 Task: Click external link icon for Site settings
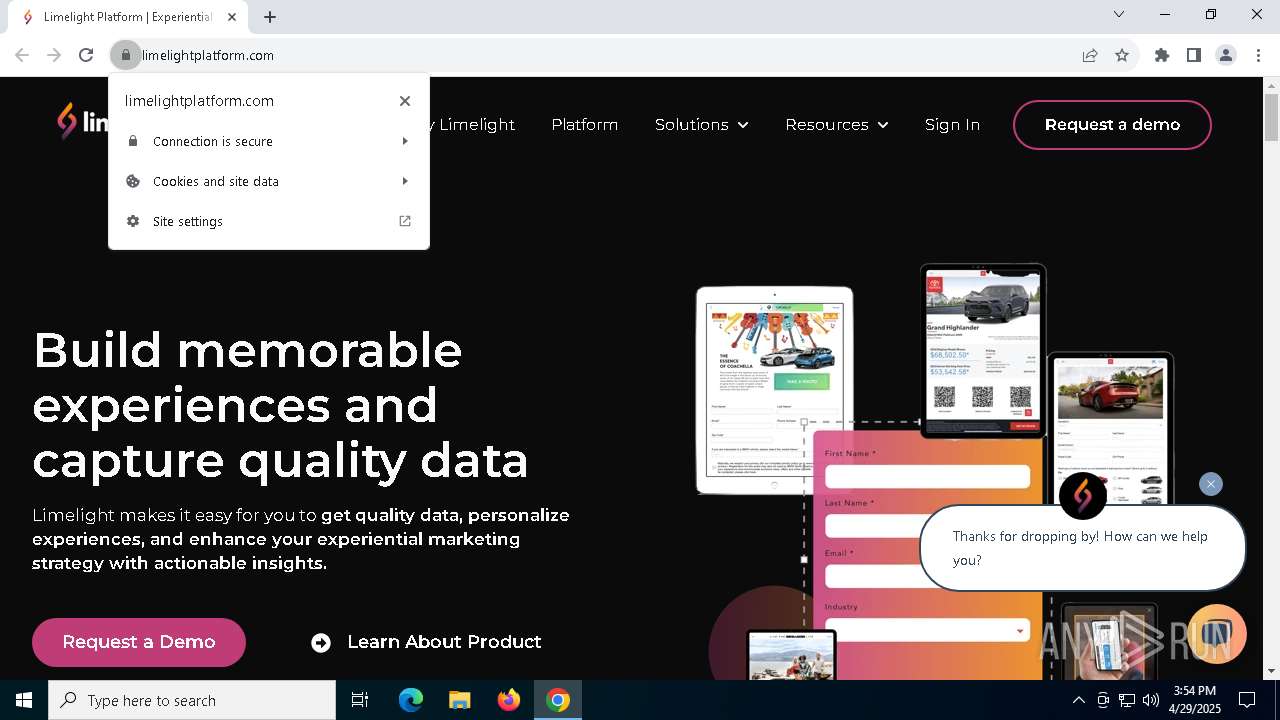(x=405, y=221)
